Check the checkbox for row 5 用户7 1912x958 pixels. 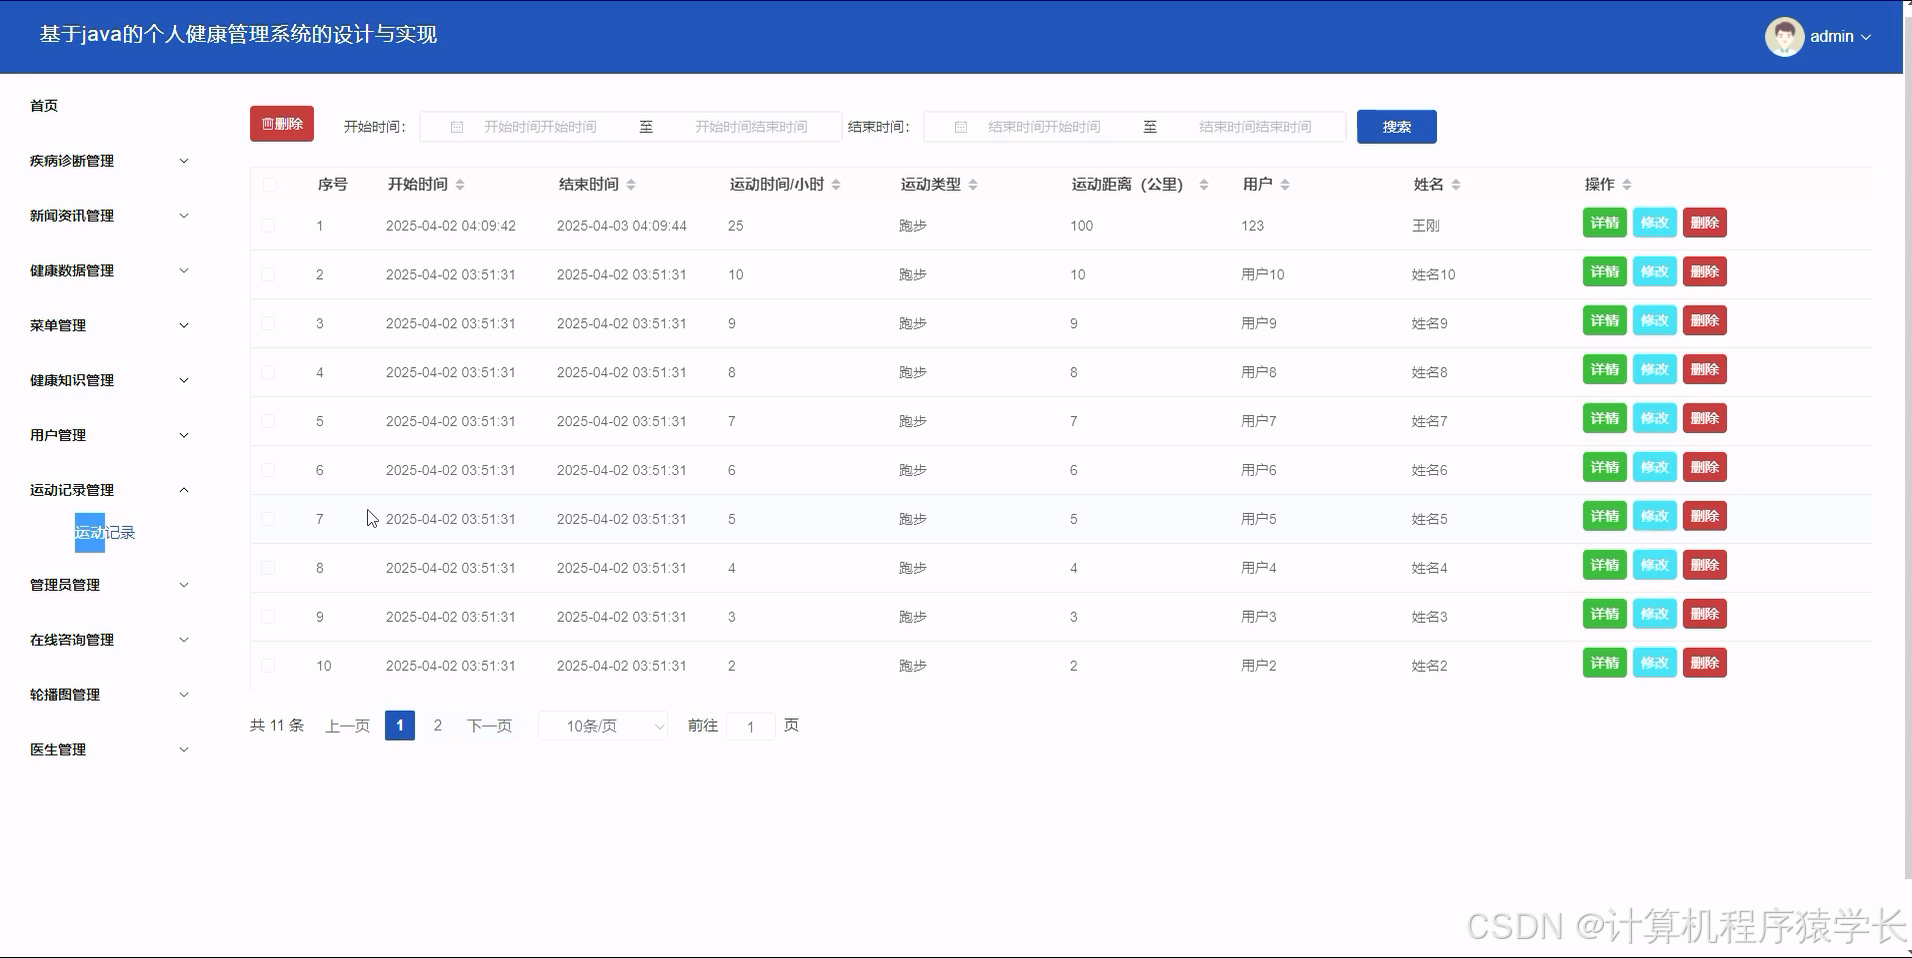[268, 421]
